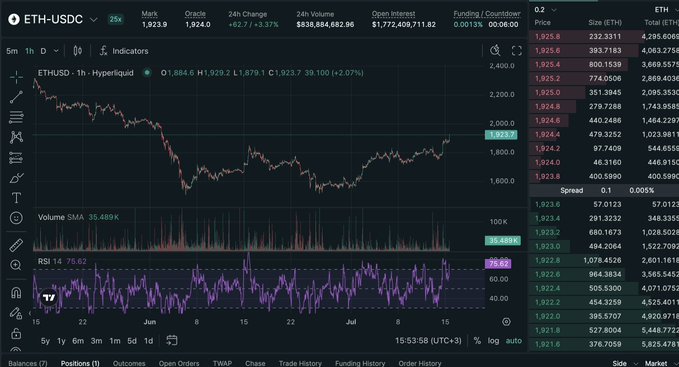Enter fullscreen chart mode
Screen dimensions: 679x367
point(517,51)
